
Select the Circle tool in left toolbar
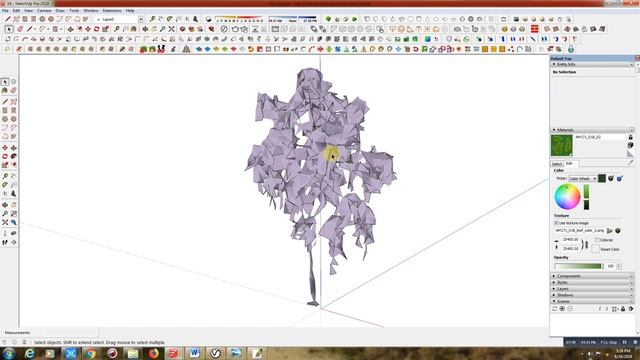[x=5, y=119]
